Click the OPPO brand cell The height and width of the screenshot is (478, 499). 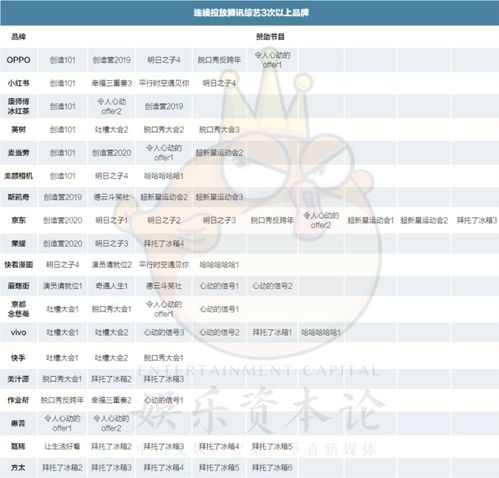point(18,60)
